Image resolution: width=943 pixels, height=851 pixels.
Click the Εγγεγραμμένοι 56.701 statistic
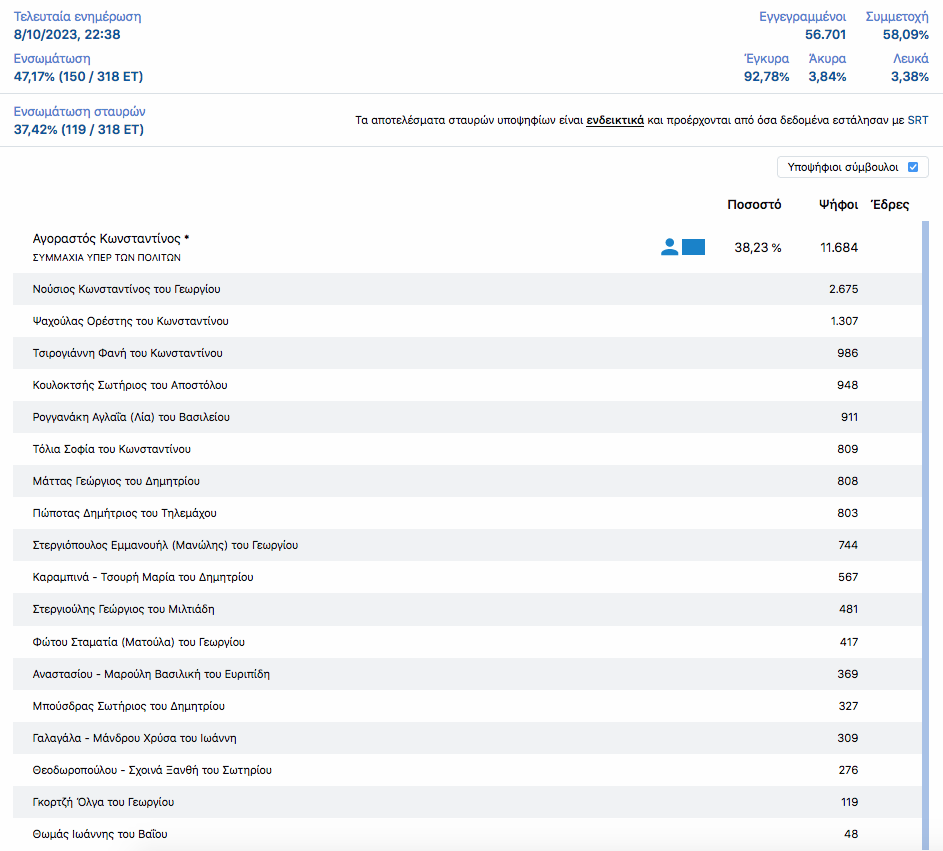click(x=803, y=26)
